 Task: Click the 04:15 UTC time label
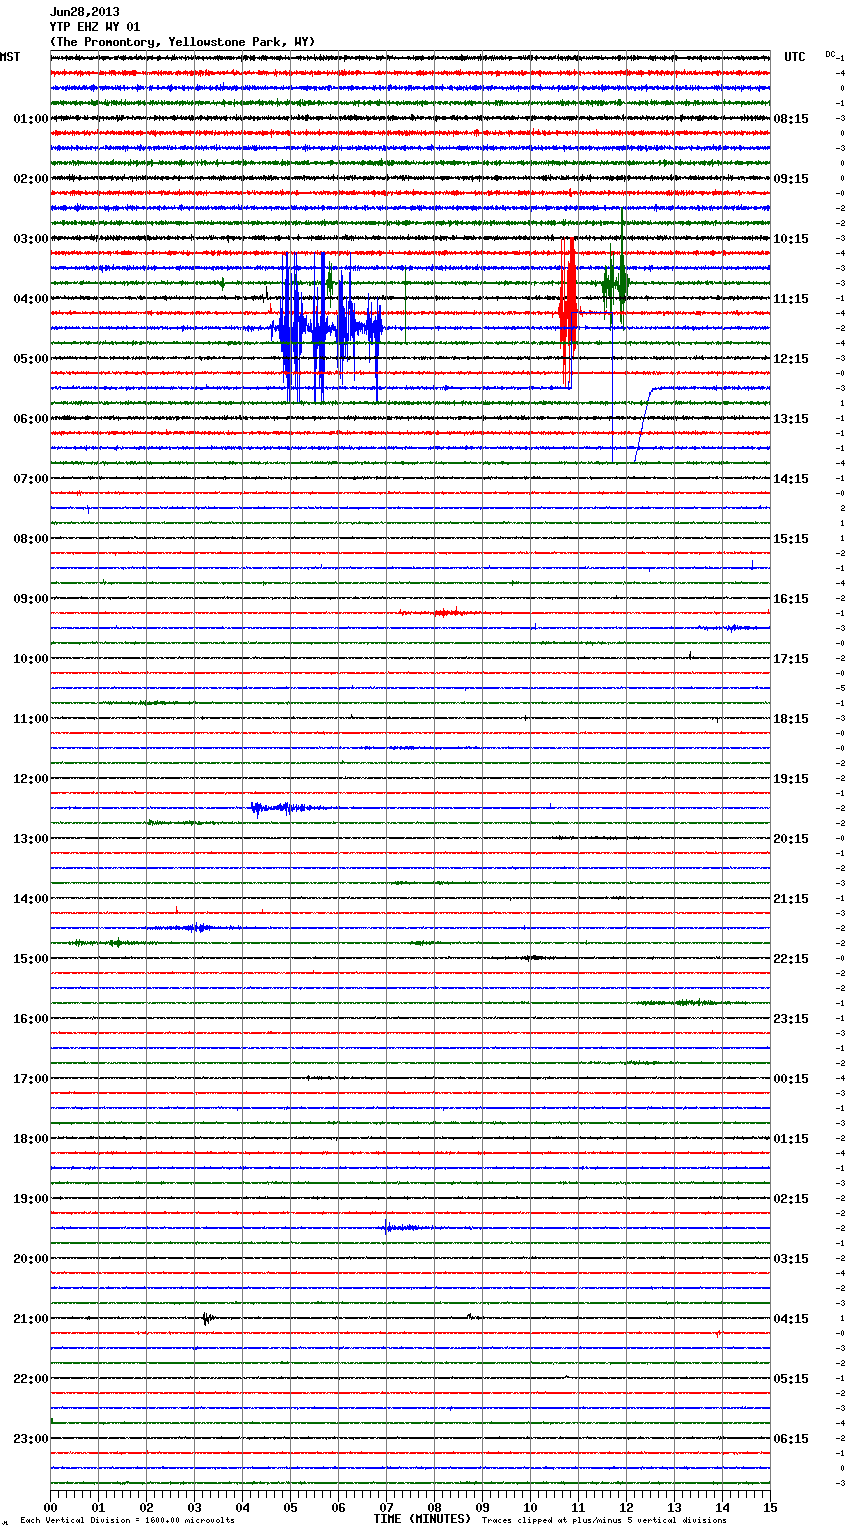[x=791, y=1319]
